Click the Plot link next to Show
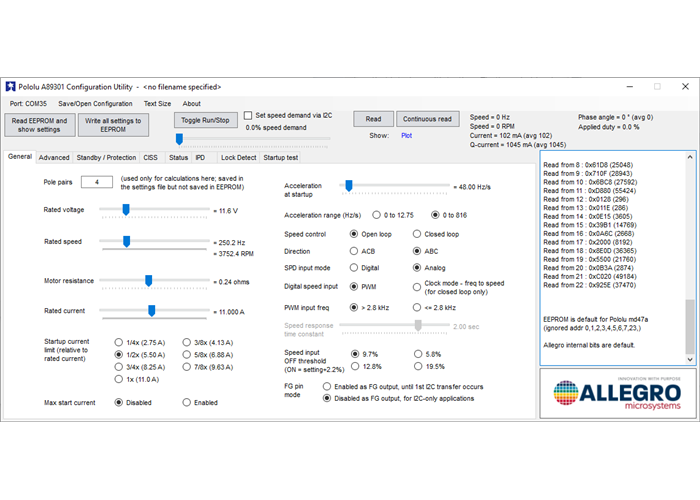Screen dimensions: 700x500 [406, 135]
